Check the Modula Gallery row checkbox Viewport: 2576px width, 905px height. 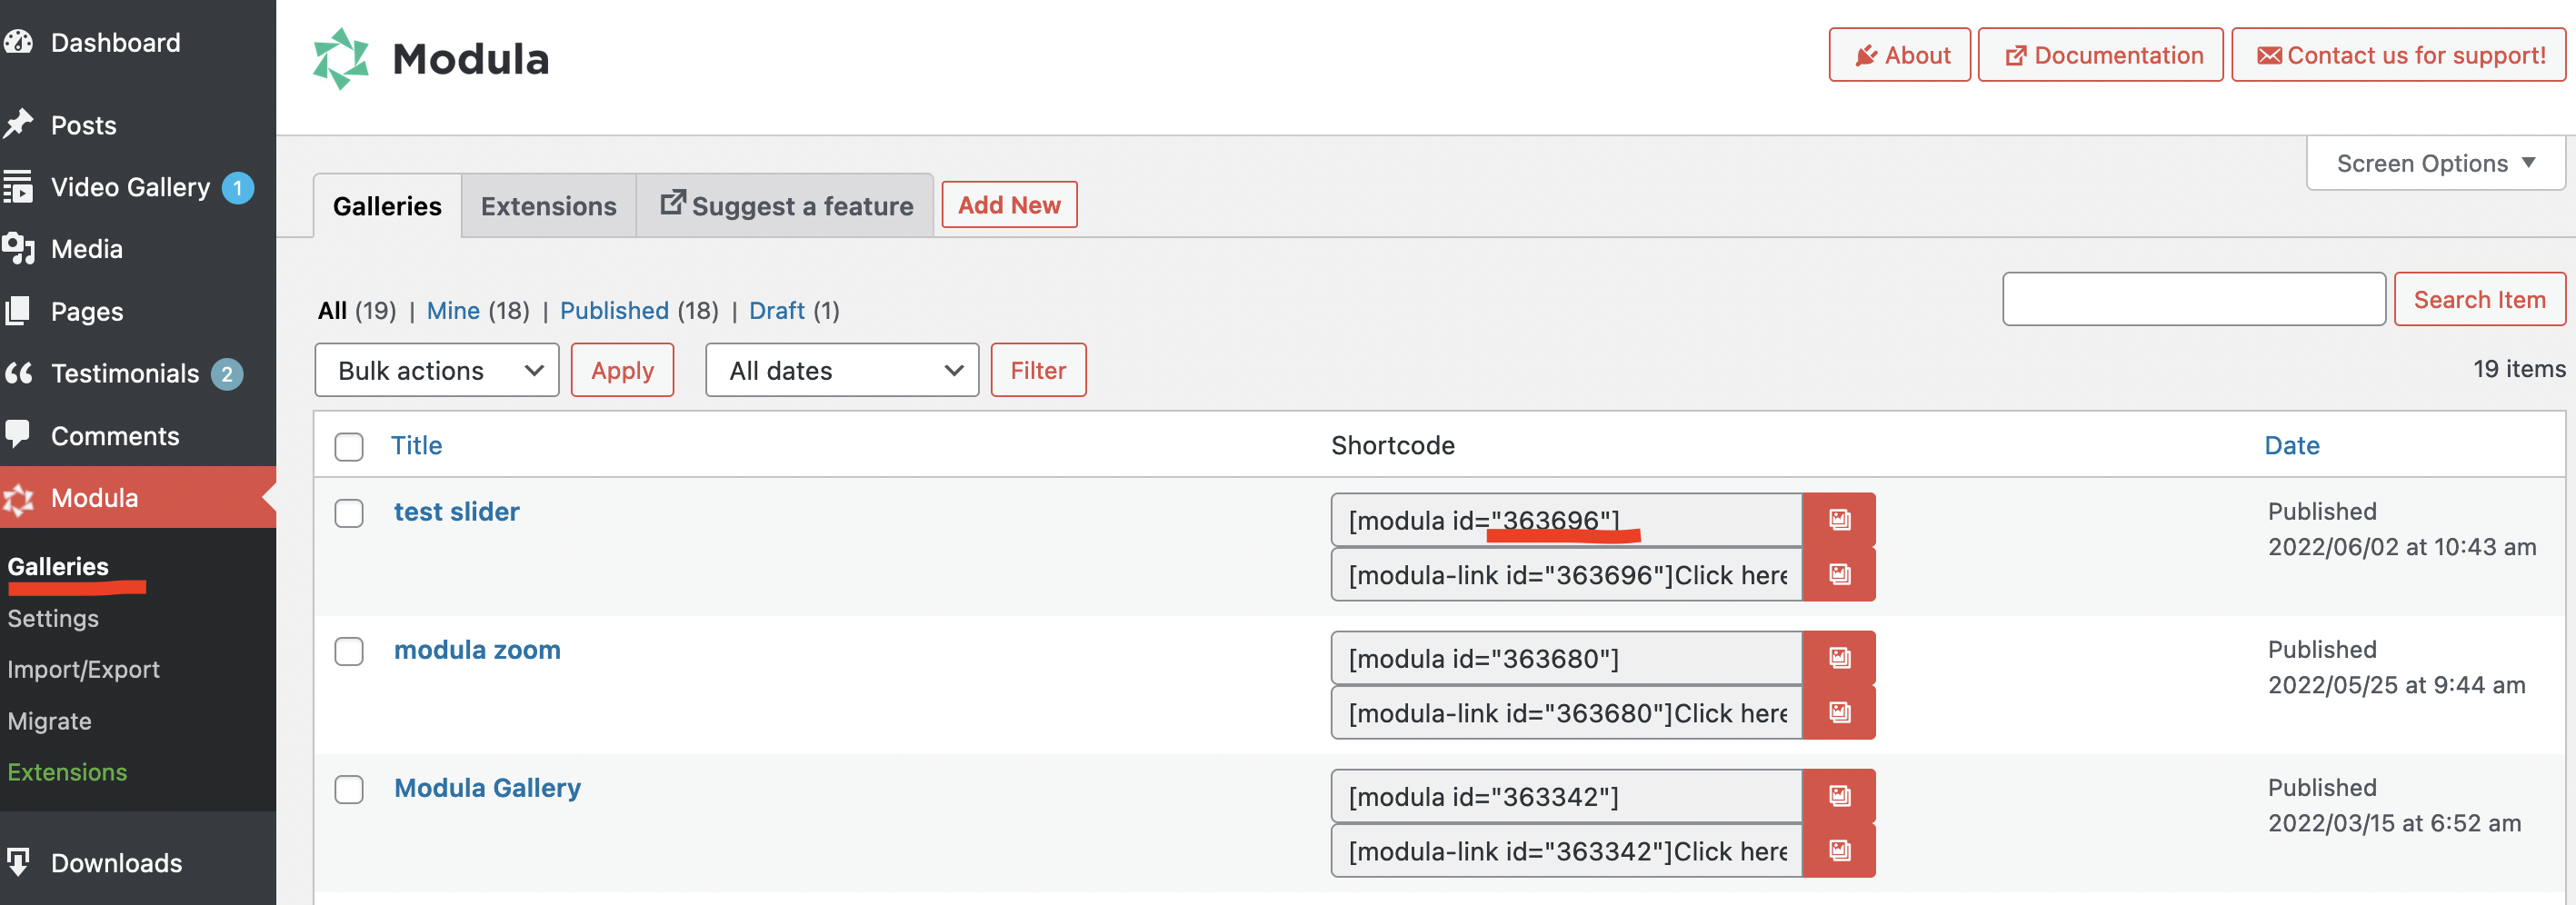pyautogui.click(x=349, y=789)
